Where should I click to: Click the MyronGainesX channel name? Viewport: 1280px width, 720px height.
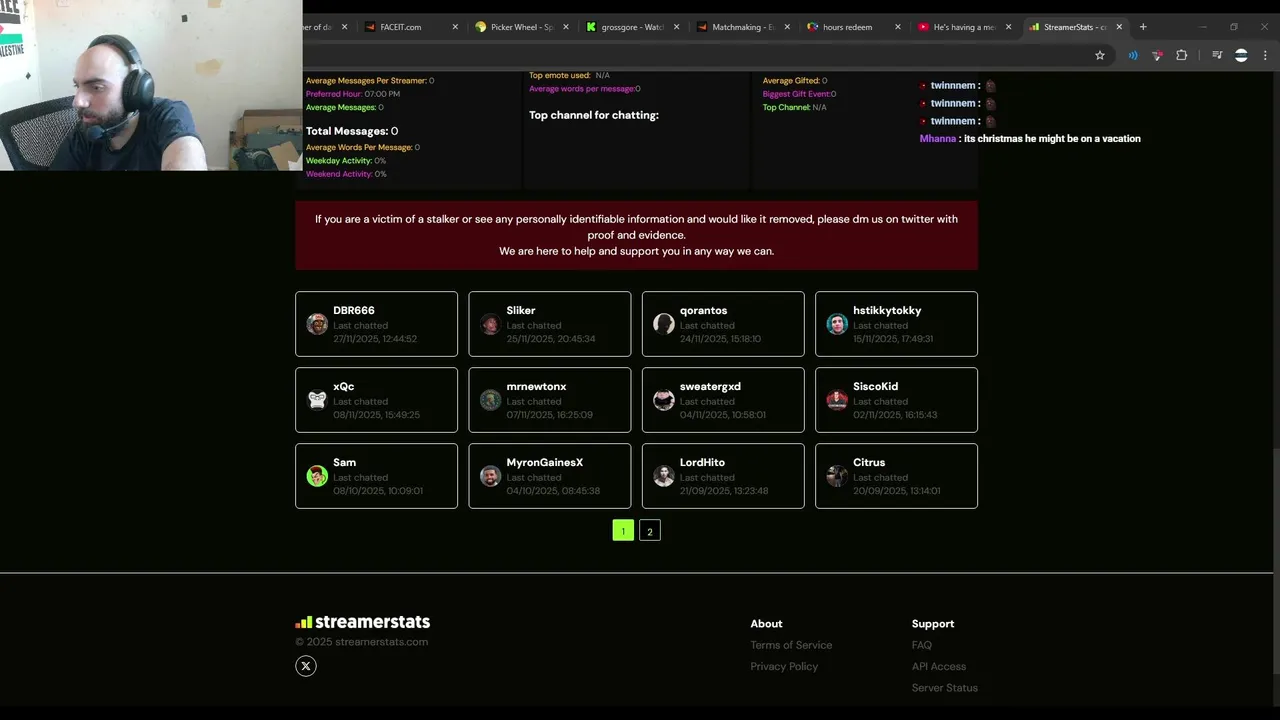(545, 463)
